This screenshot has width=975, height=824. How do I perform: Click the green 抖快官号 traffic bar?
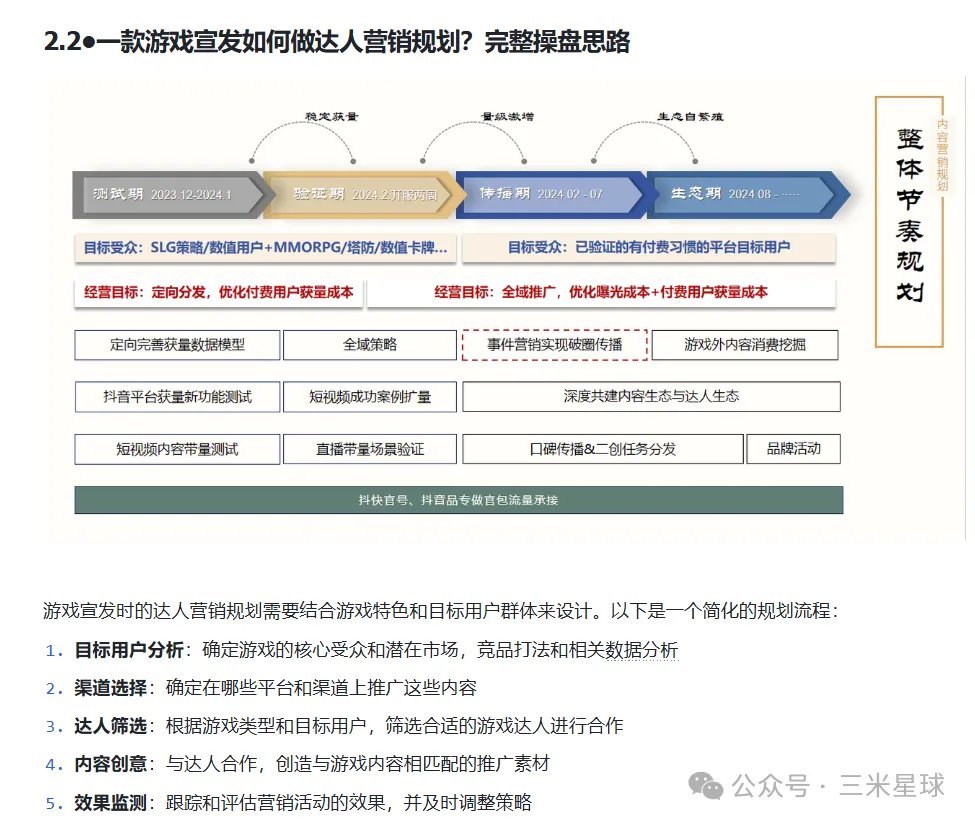458,500
